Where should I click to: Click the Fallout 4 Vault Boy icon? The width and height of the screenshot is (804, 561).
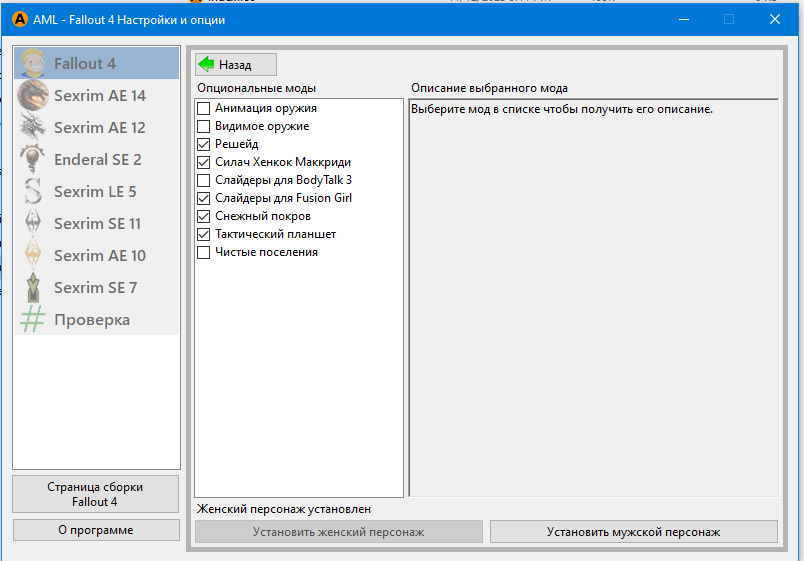tap(34, 63)
